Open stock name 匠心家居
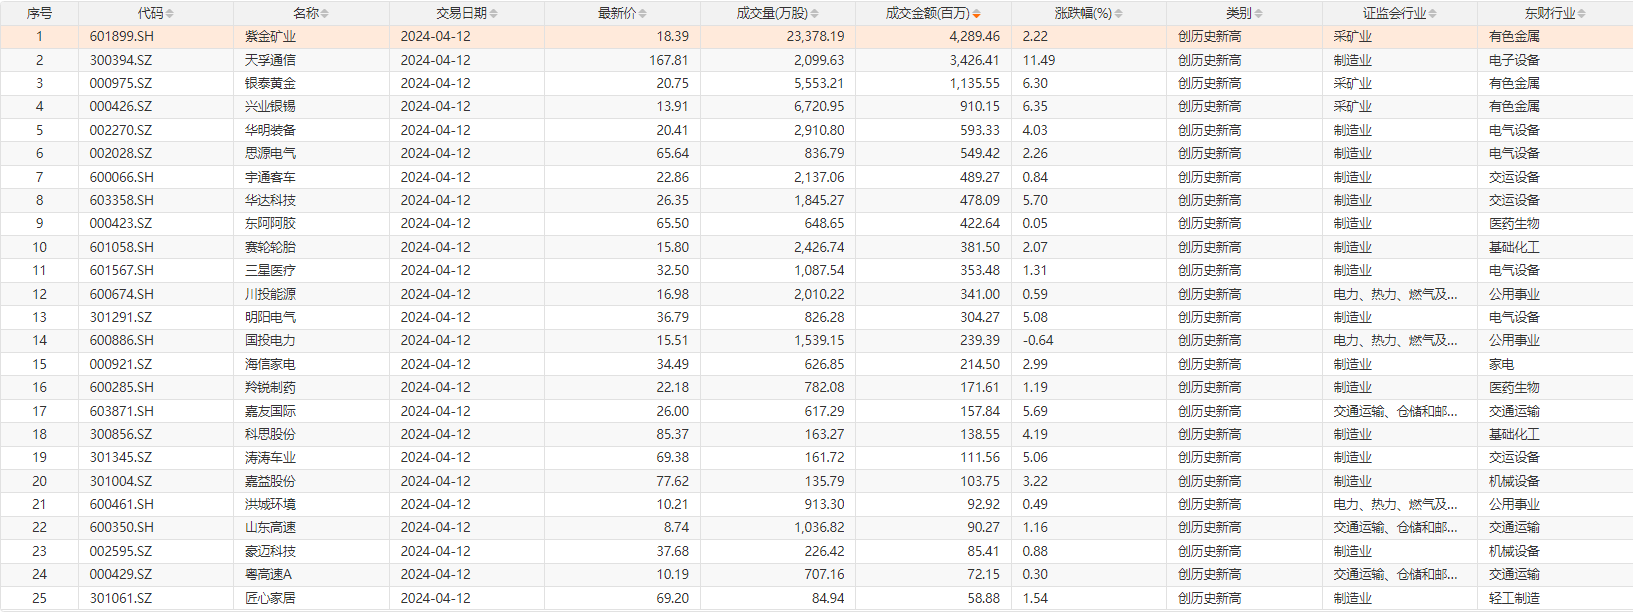The image size is (1633, 614). [270, 598]
